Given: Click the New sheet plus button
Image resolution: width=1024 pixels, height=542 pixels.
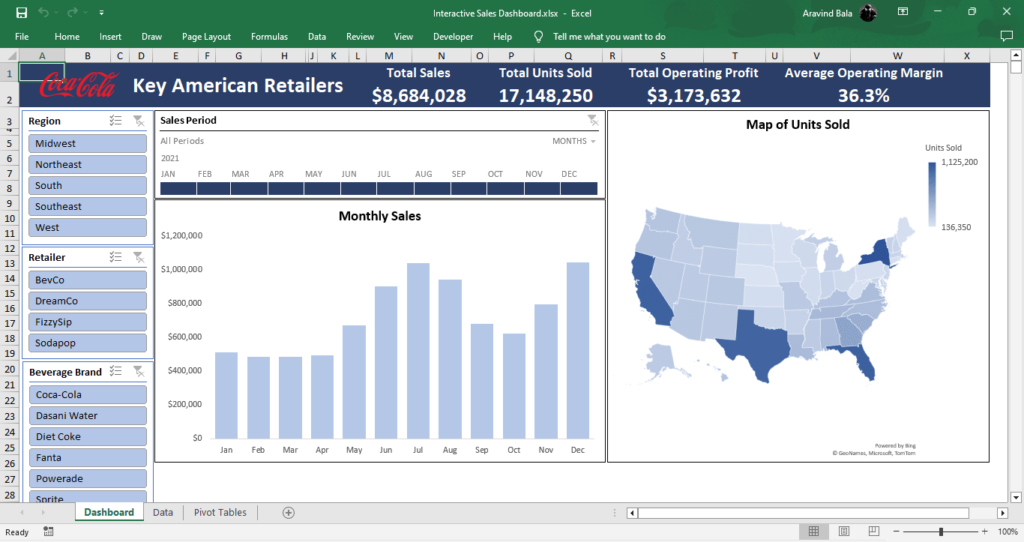Looking at the screenshot, I should pos(289,513).
